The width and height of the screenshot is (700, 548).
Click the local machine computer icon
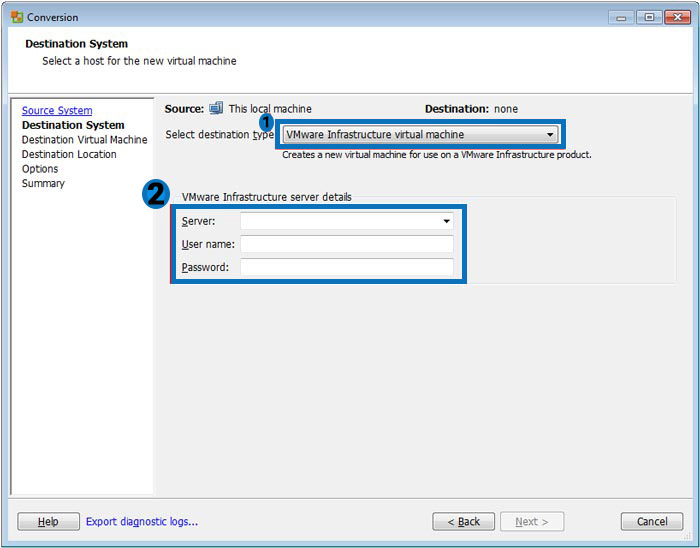pyautogui.click(x=216, y=108)
